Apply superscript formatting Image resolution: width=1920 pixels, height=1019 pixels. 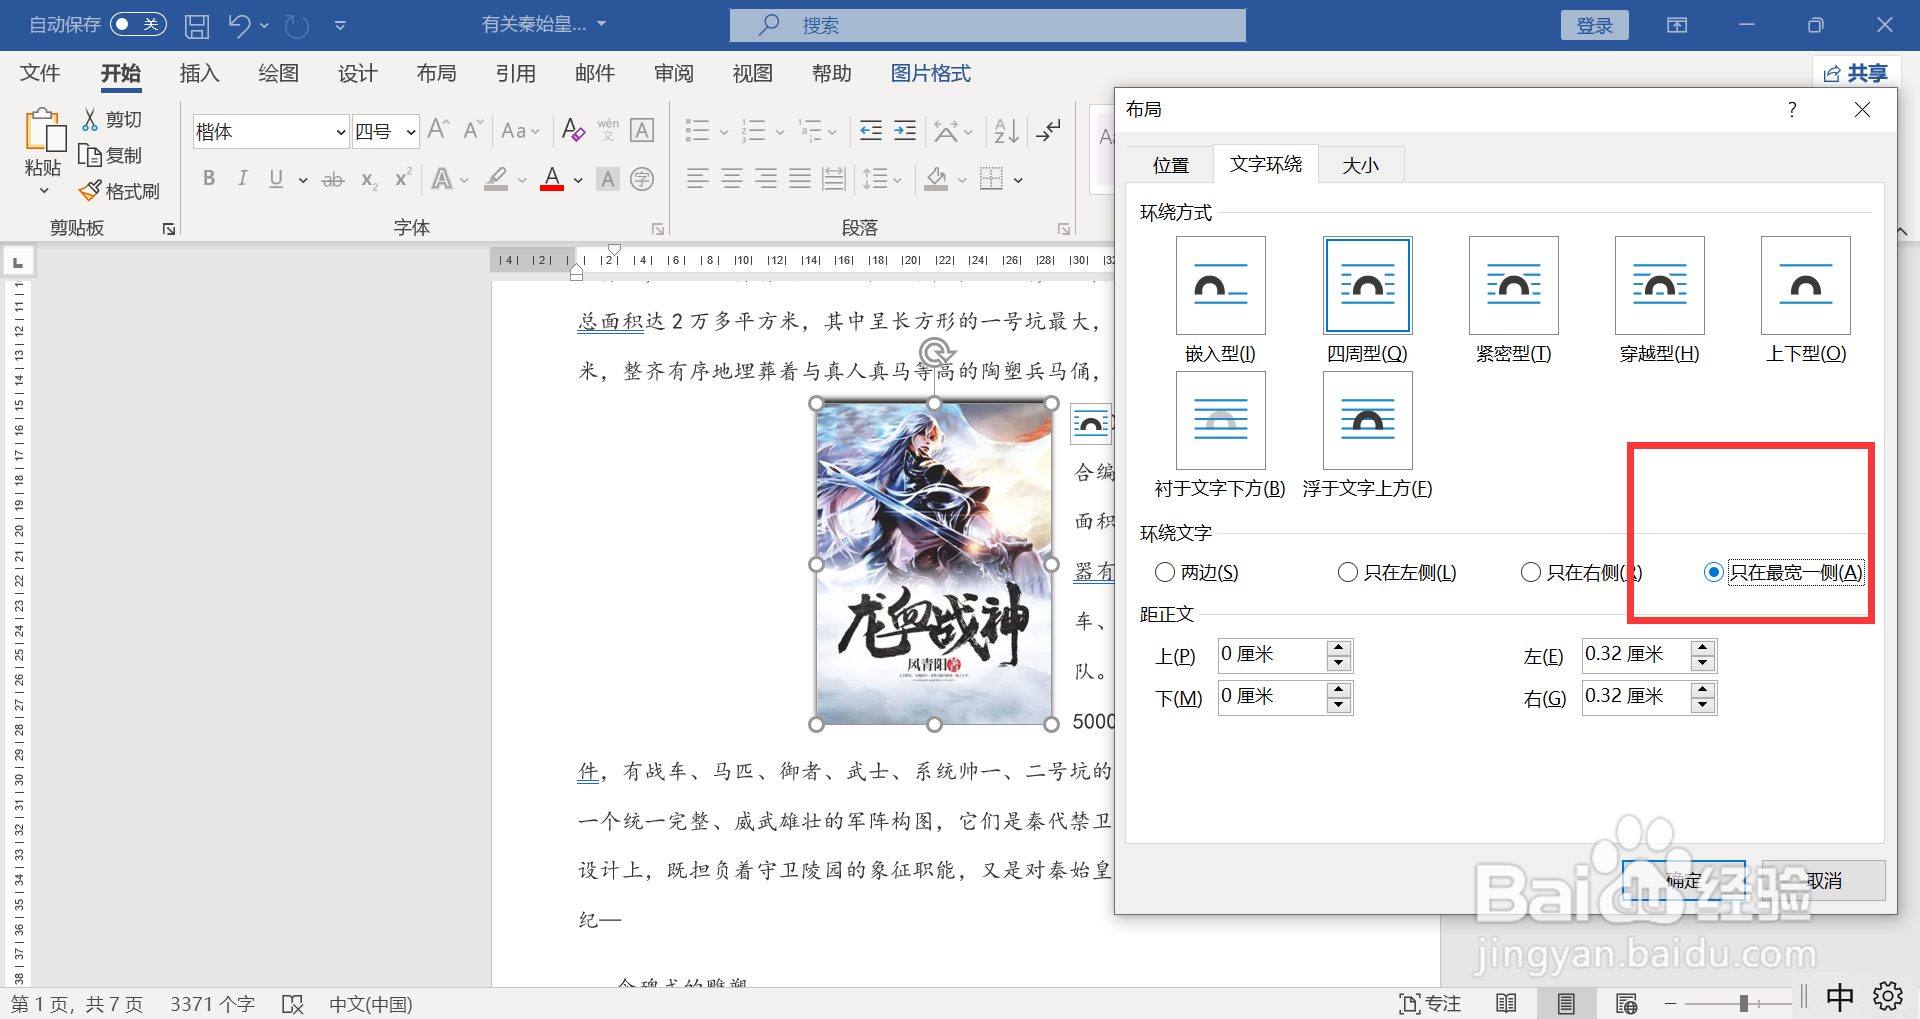point(403,178)
